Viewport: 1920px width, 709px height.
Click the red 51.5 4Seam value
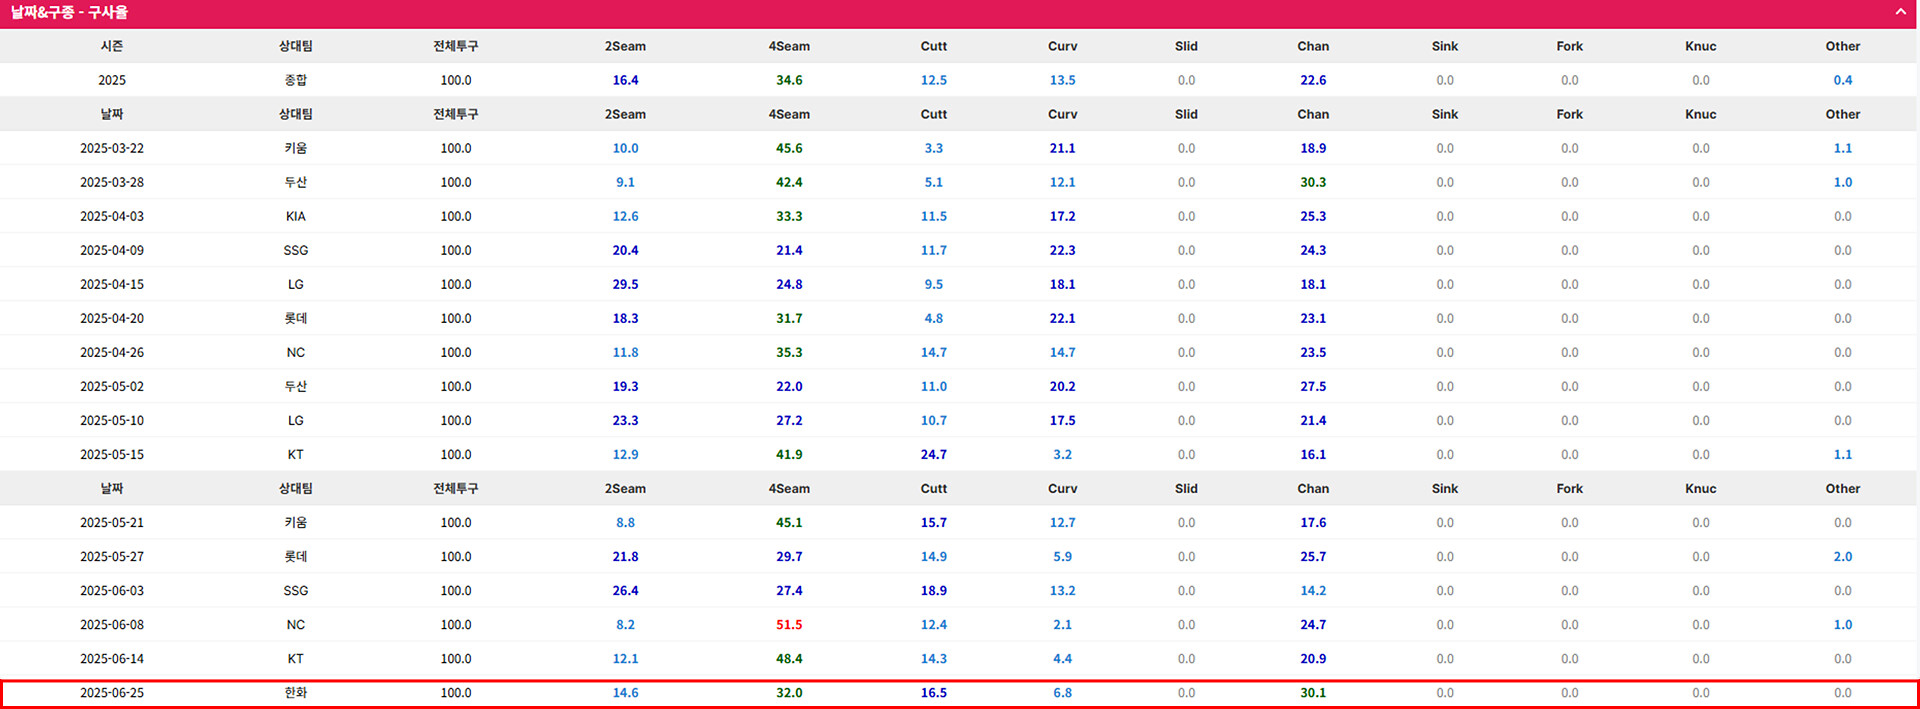pos(789,625)
